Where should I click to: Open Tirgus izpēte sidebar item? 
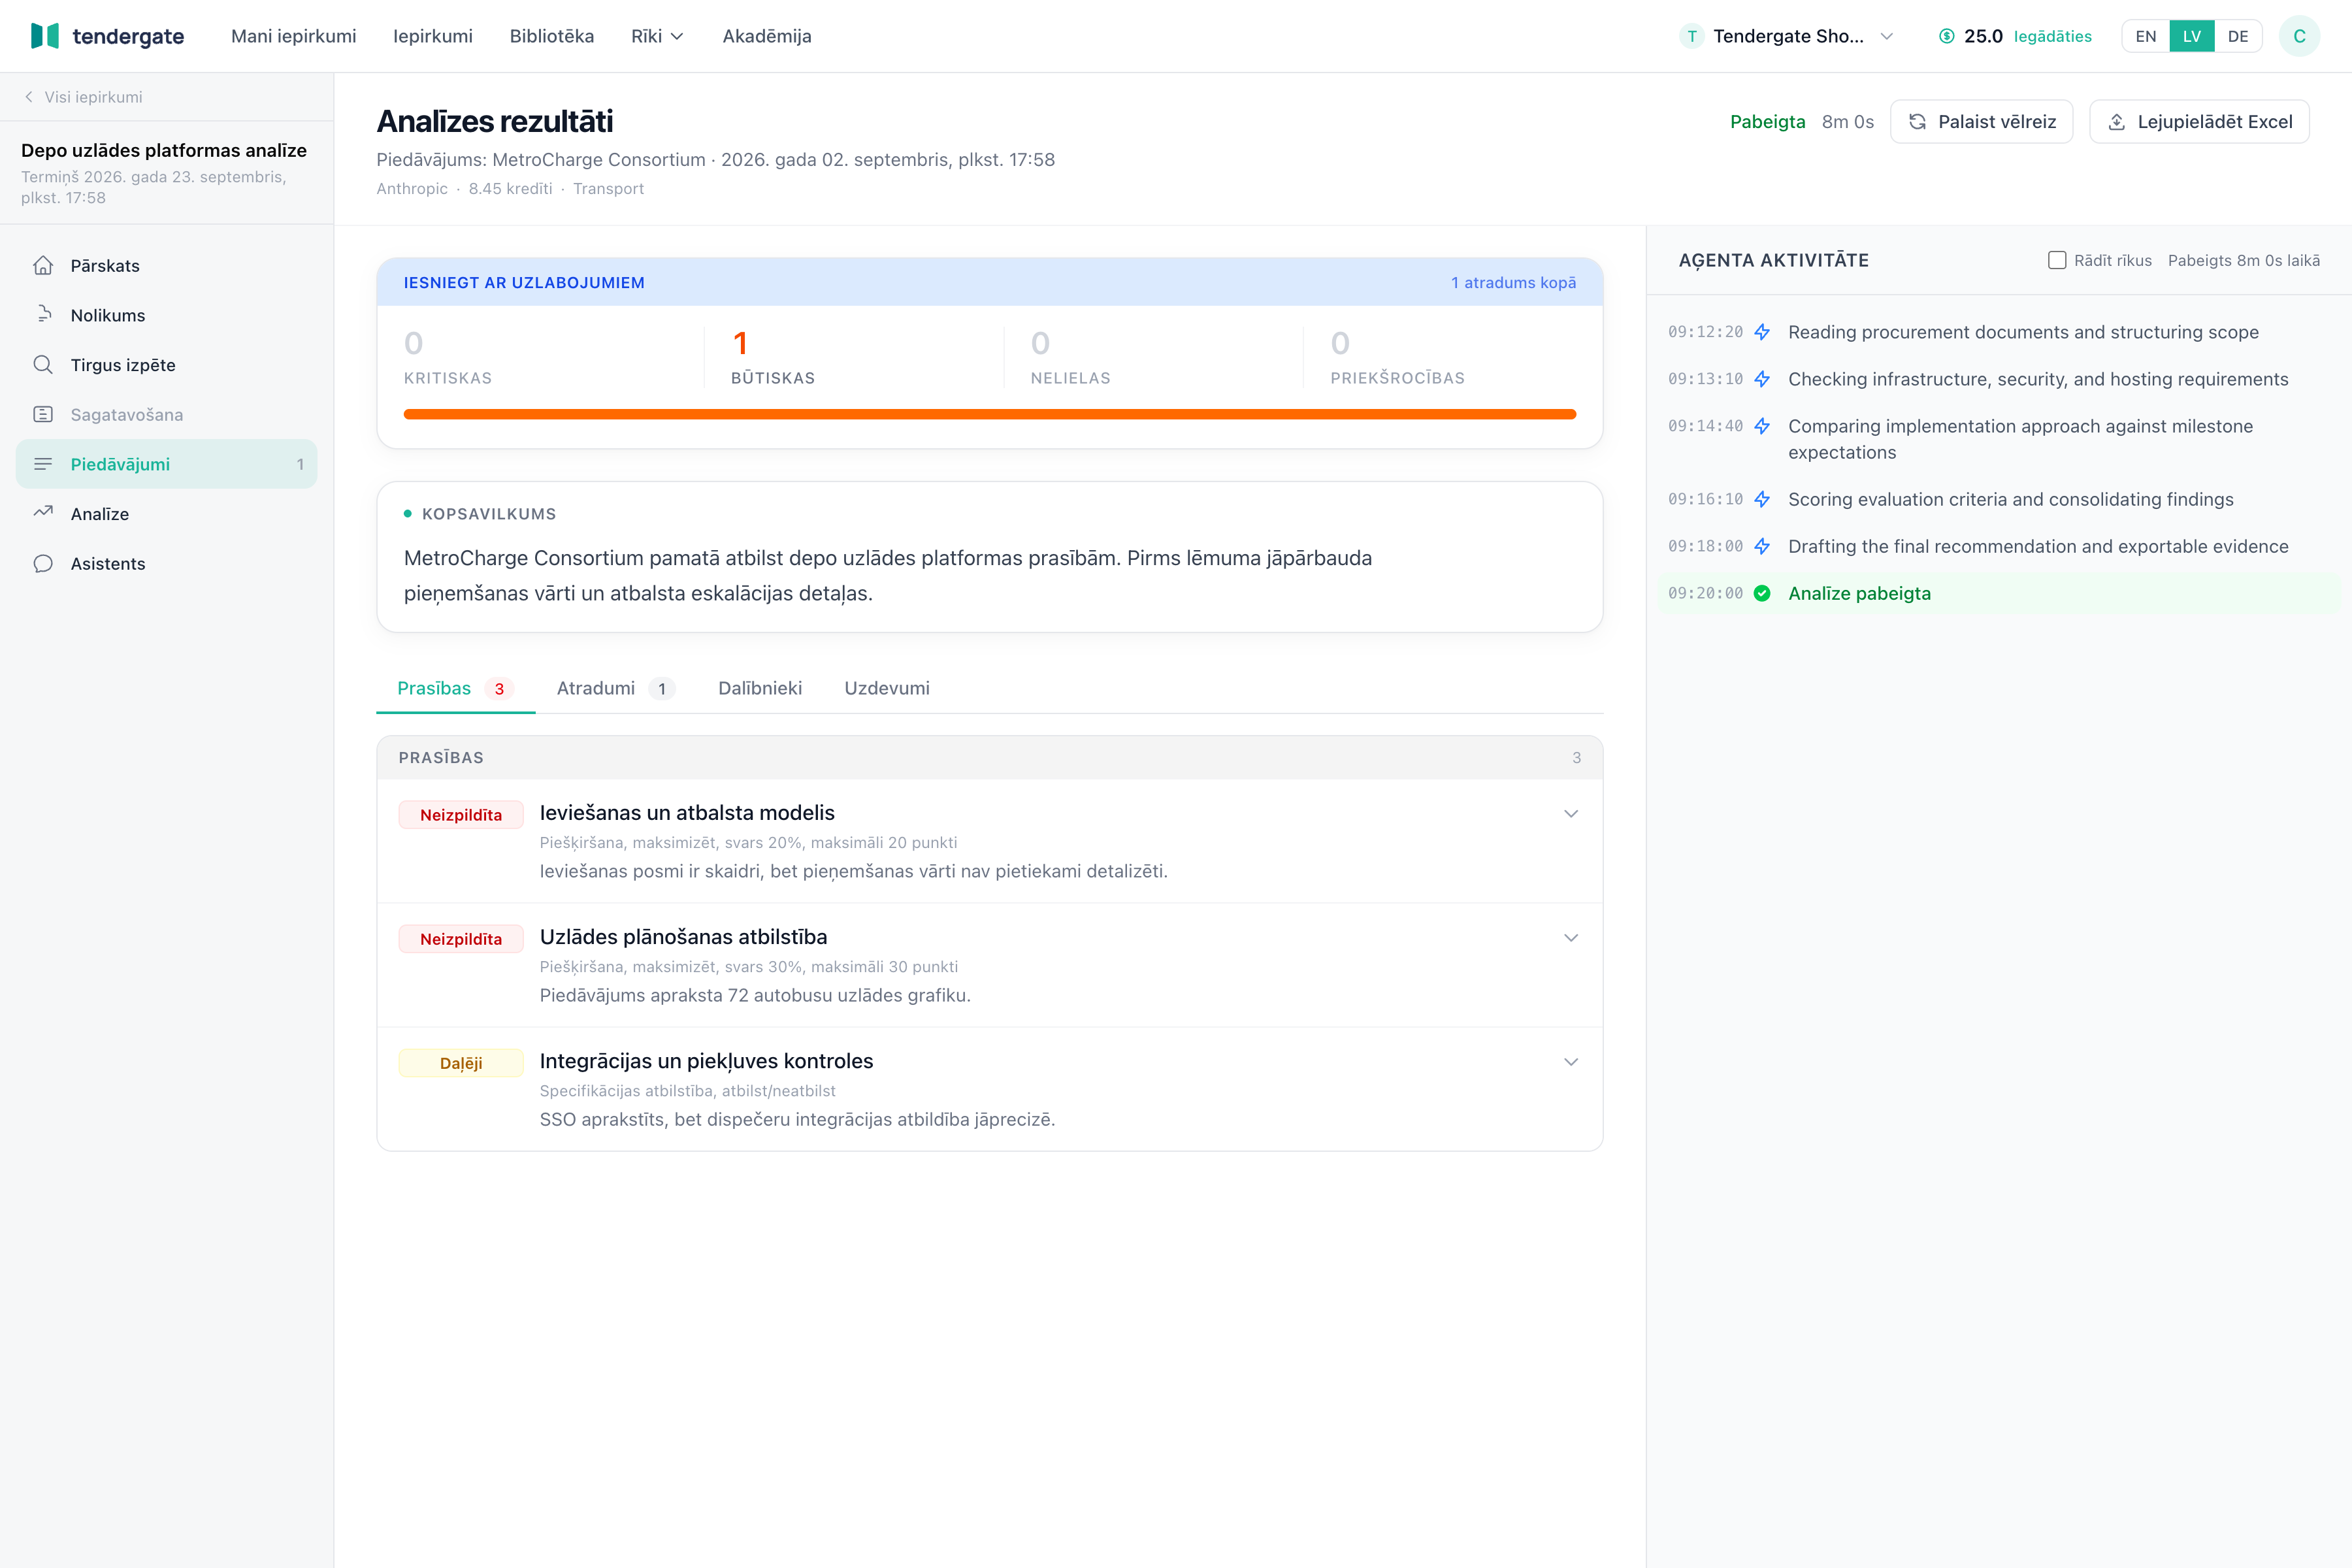[167, 365]
